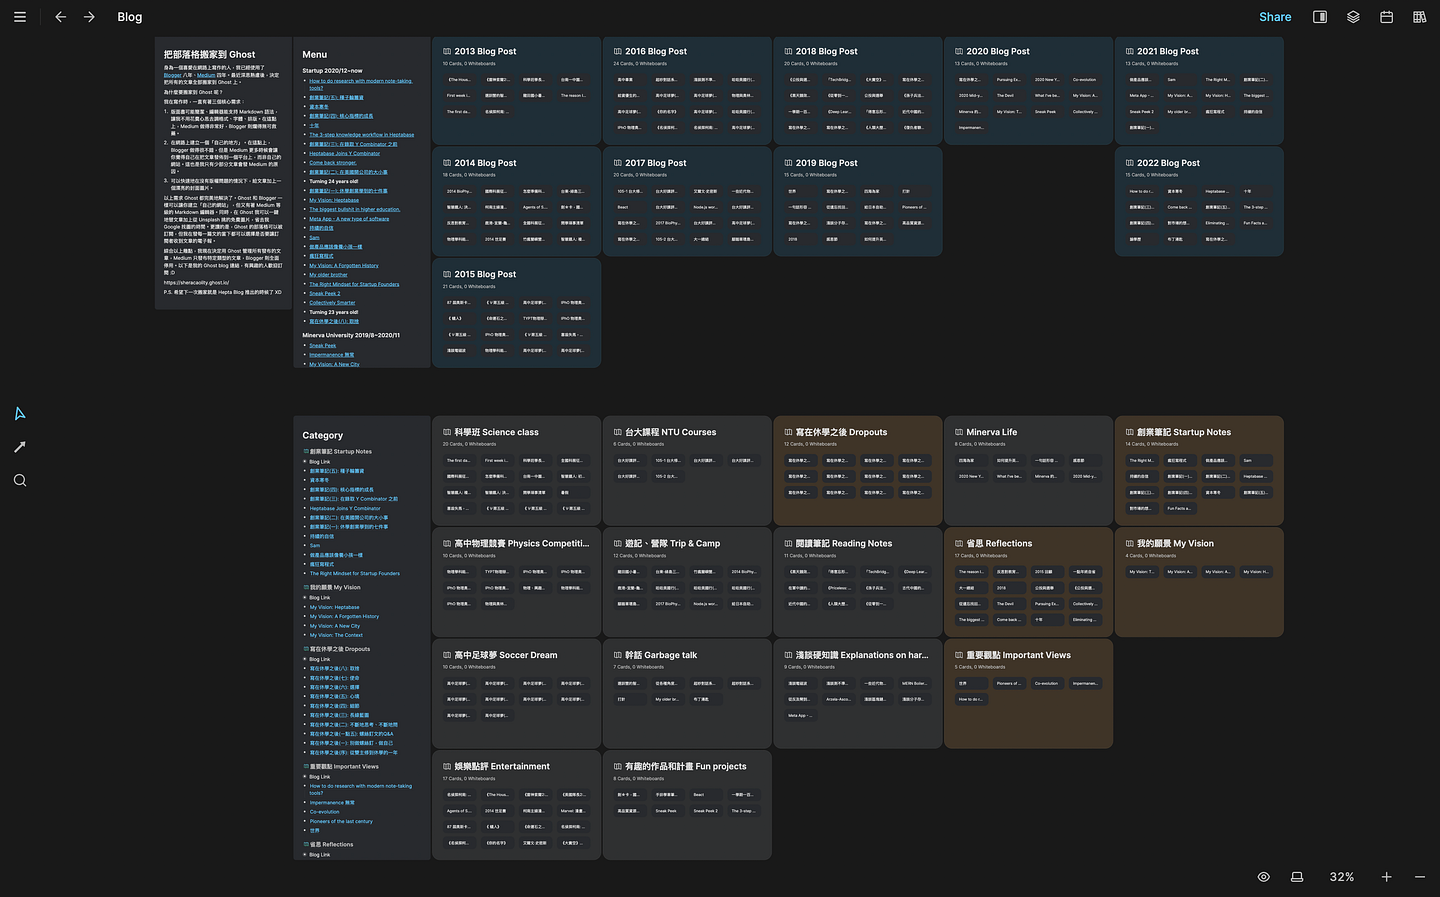Zoom out with the minus button
Viewport: 1440px width, 897px height.
pos(1419,877)
